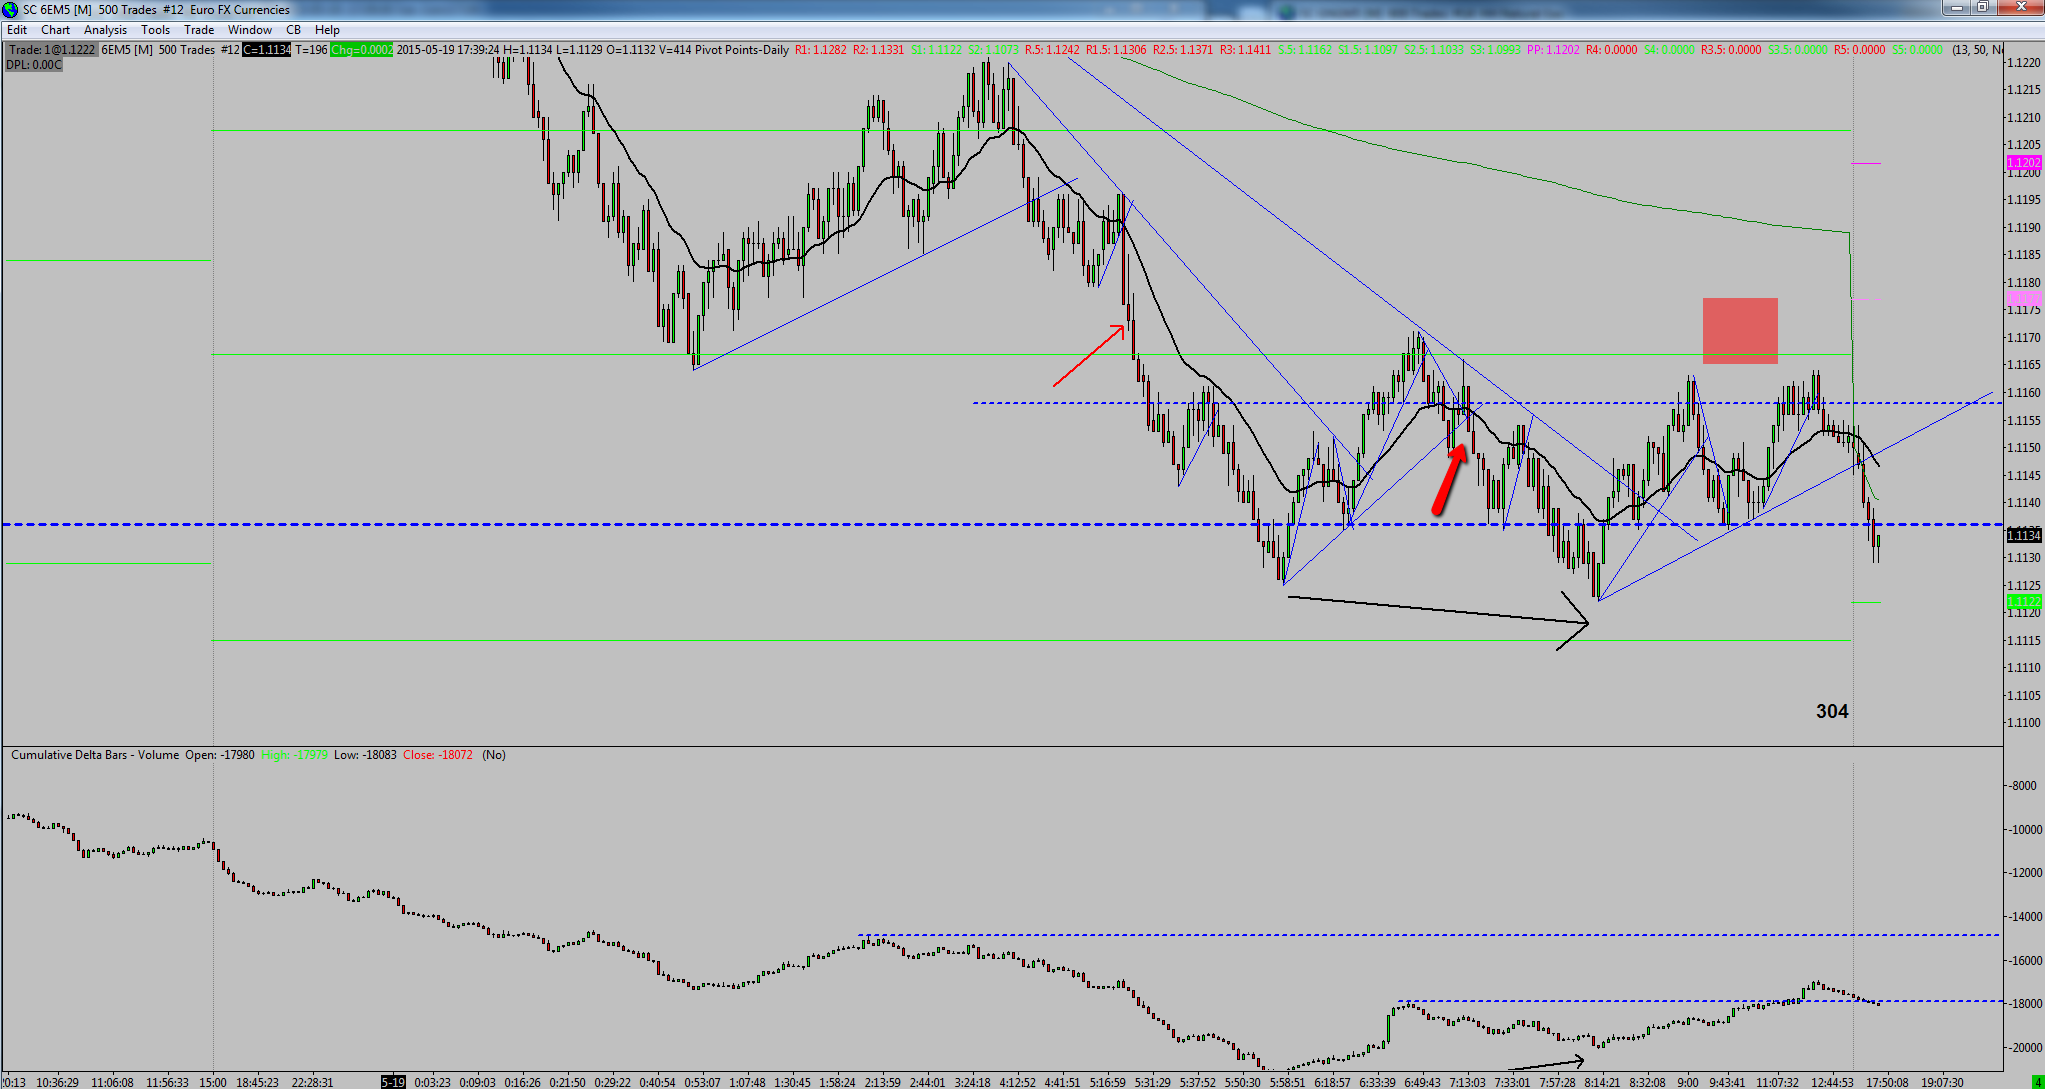Click the 'R1.5: 1.1306' pivot value

coord(1116,50)
